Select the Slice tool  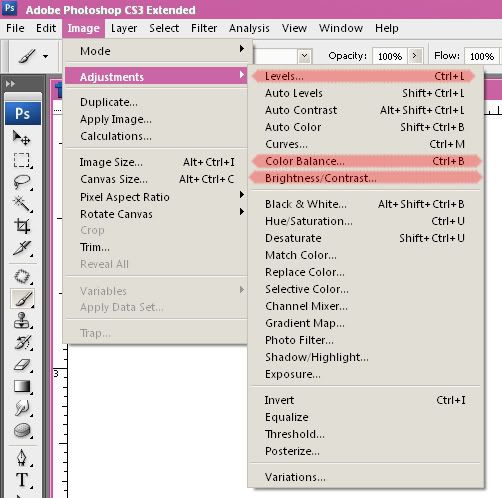[x=22, y=248]
